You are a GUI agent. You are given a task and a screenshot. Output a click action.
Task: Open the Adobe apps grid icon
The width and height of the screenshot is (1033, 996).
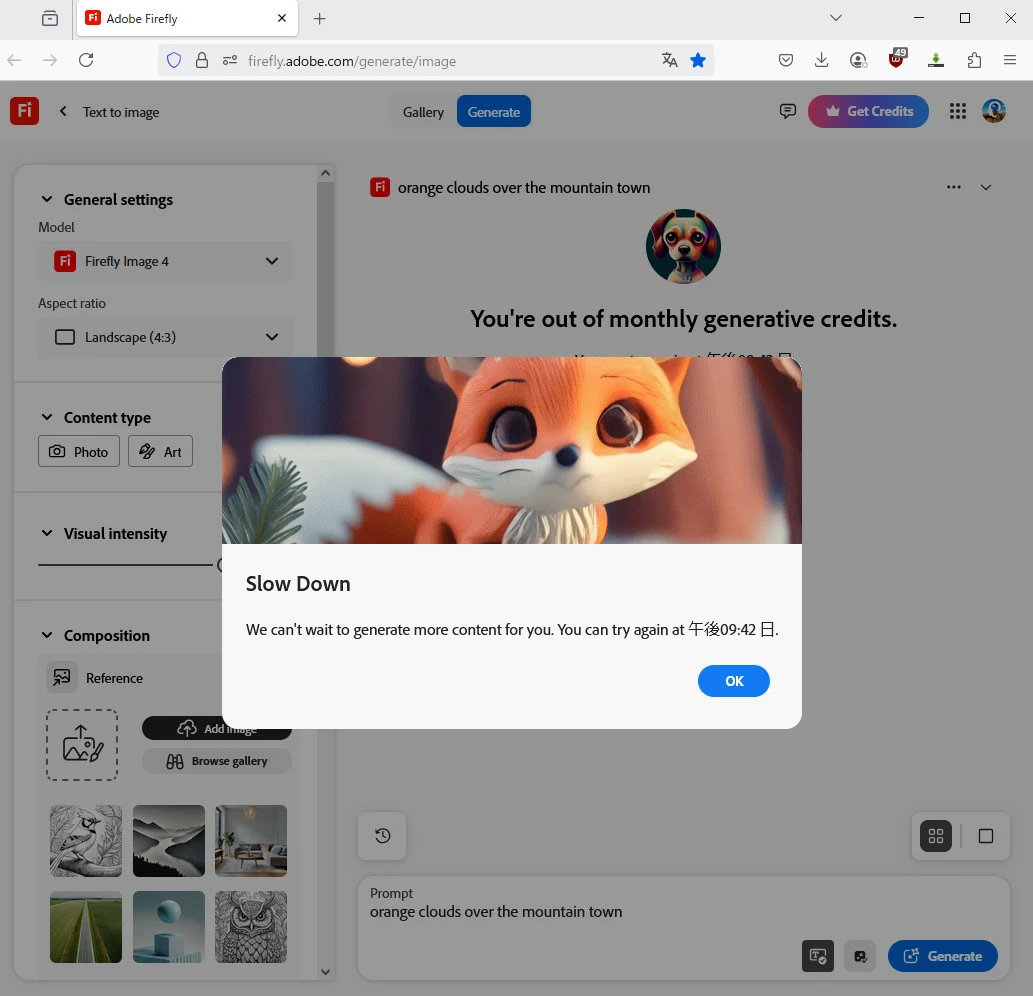point(957,111)
